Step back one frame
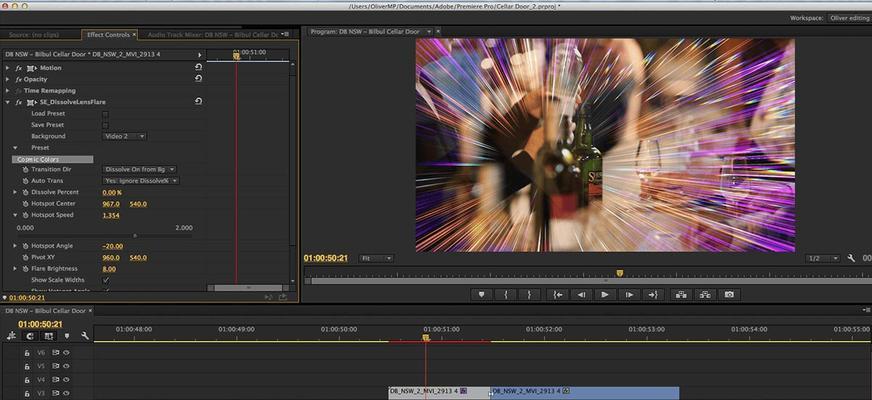 [x=581, y=295]
